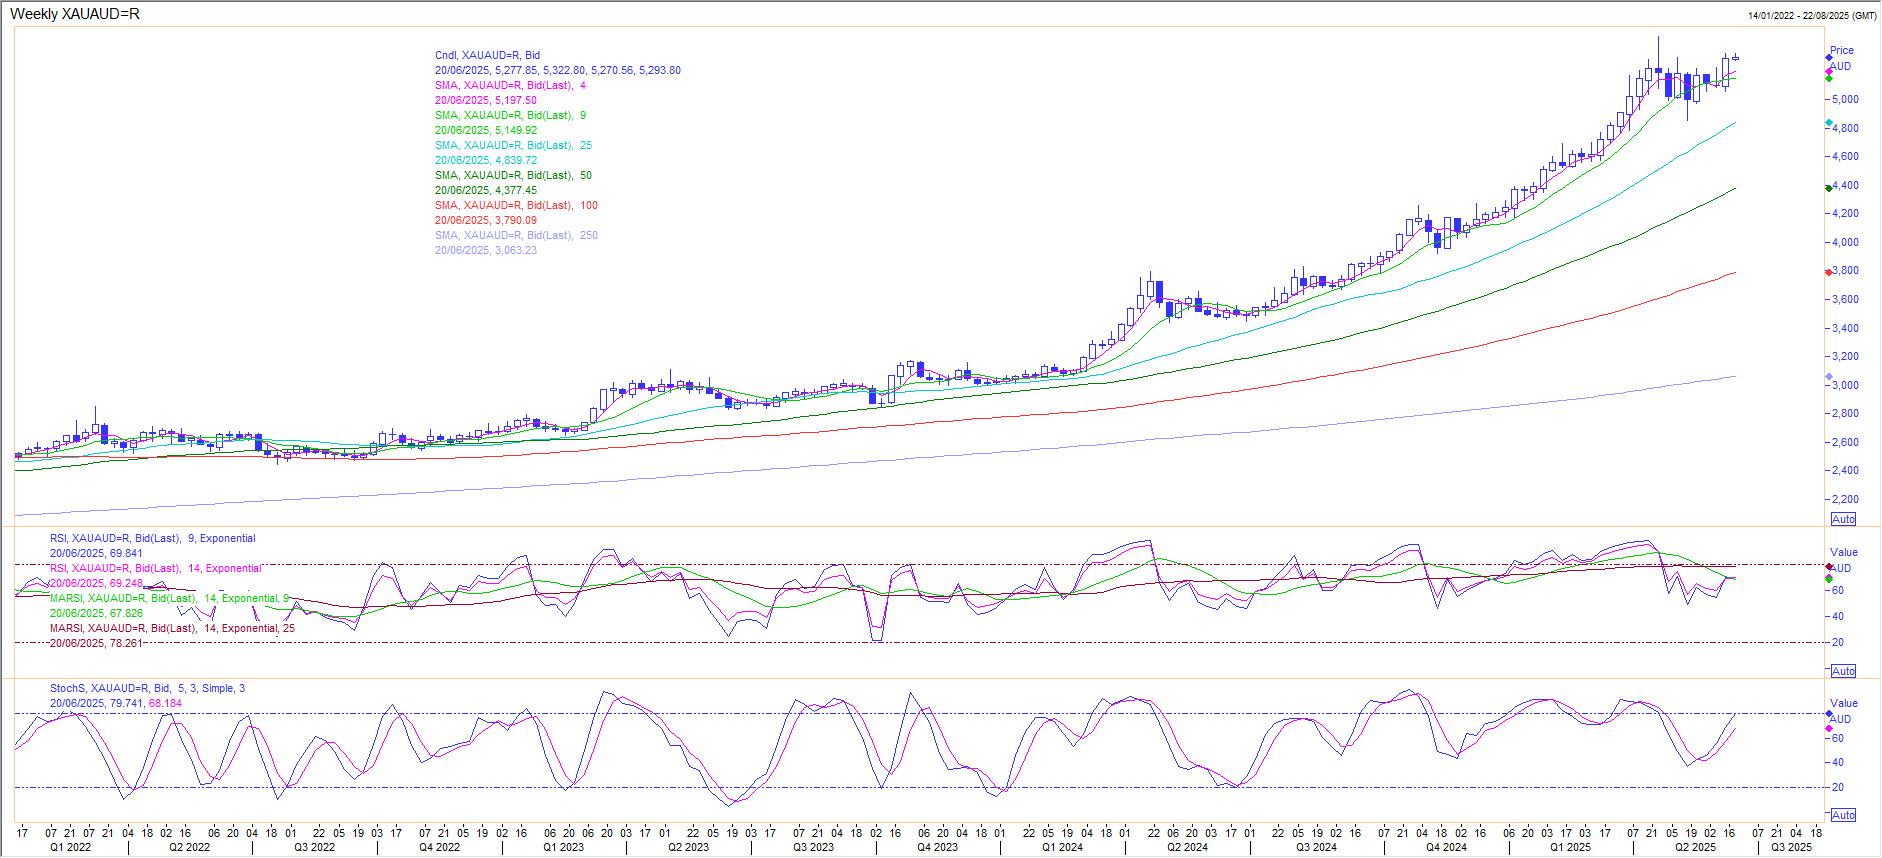Viewport: 1882px width, 858px height.
Task: Select the Cndl, XAUAUD=R, Bid legend entry
Action: tap(487, 55)
